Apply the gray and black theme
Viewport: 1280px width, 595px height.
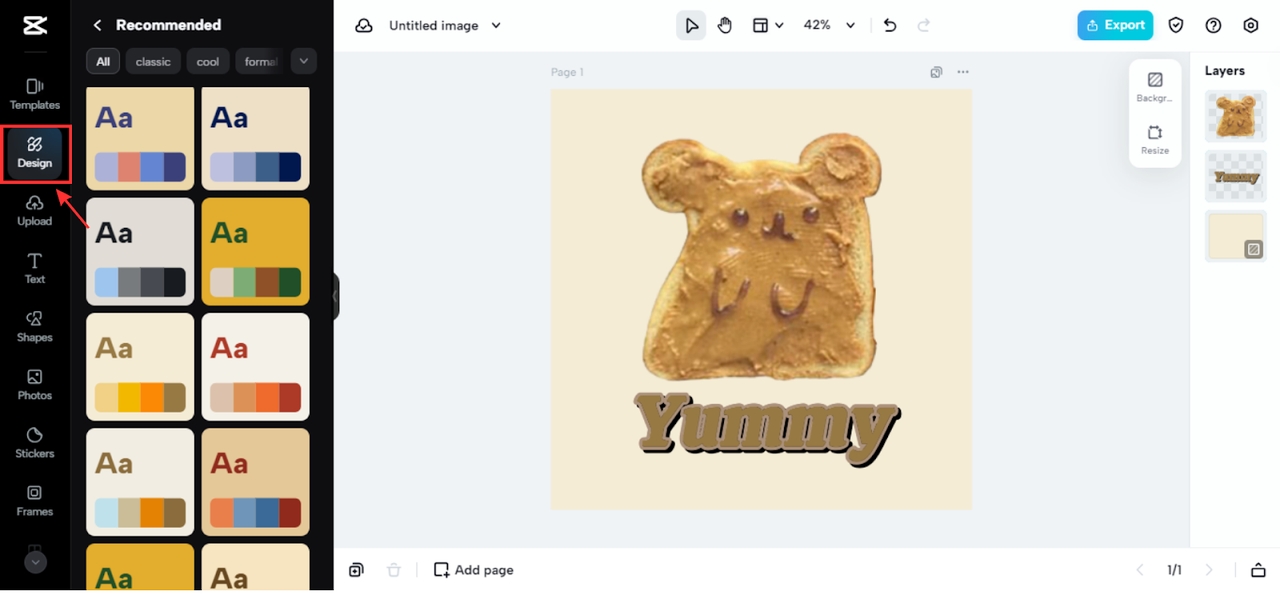[x=140, y=251]
